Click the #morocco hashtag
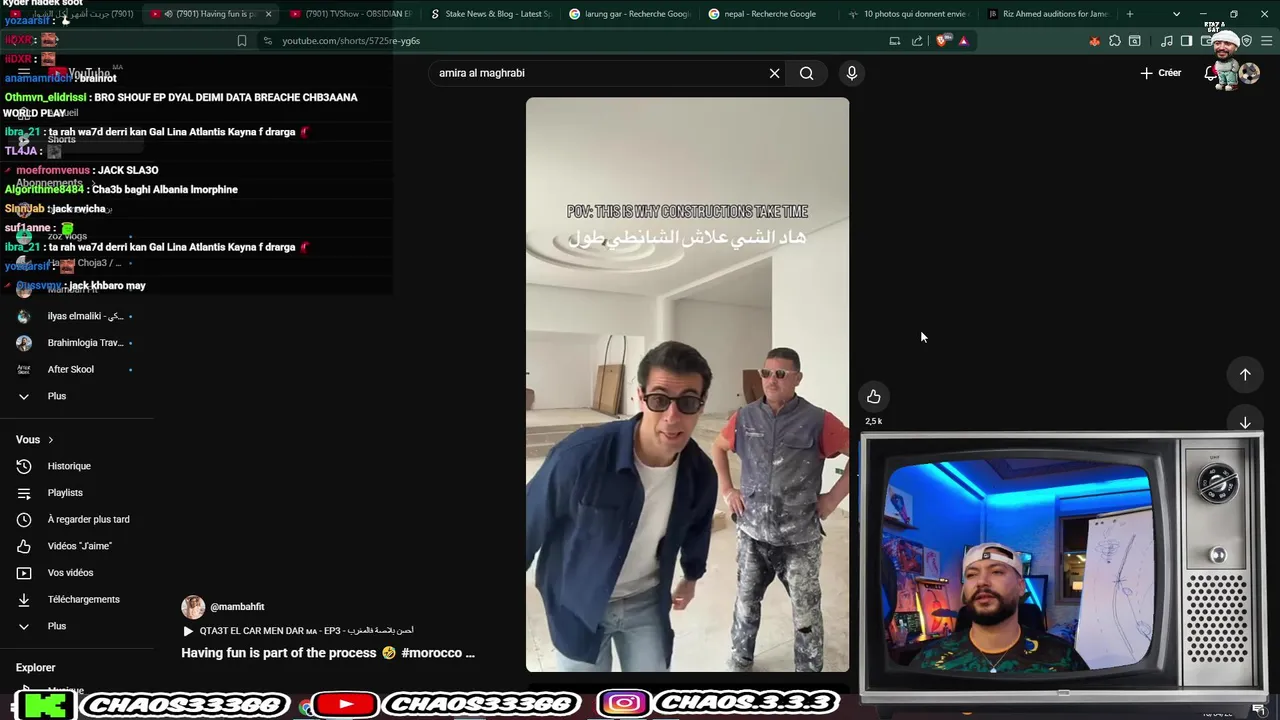Screen dimensions: 1280x720 [431, 653]
